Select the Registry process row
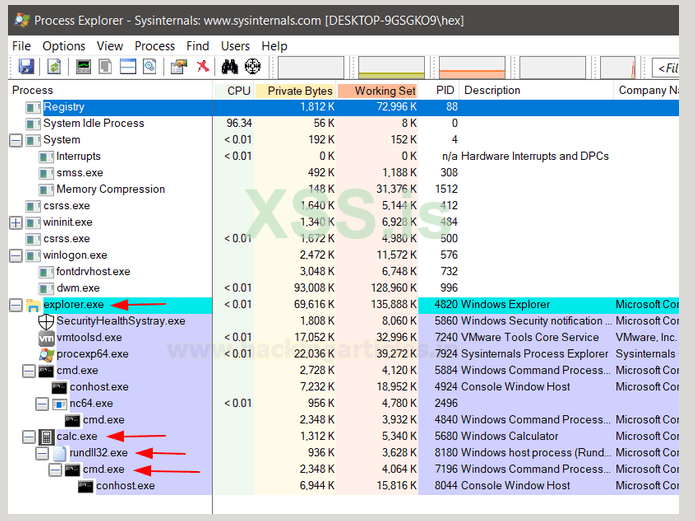 click(64, 107)
